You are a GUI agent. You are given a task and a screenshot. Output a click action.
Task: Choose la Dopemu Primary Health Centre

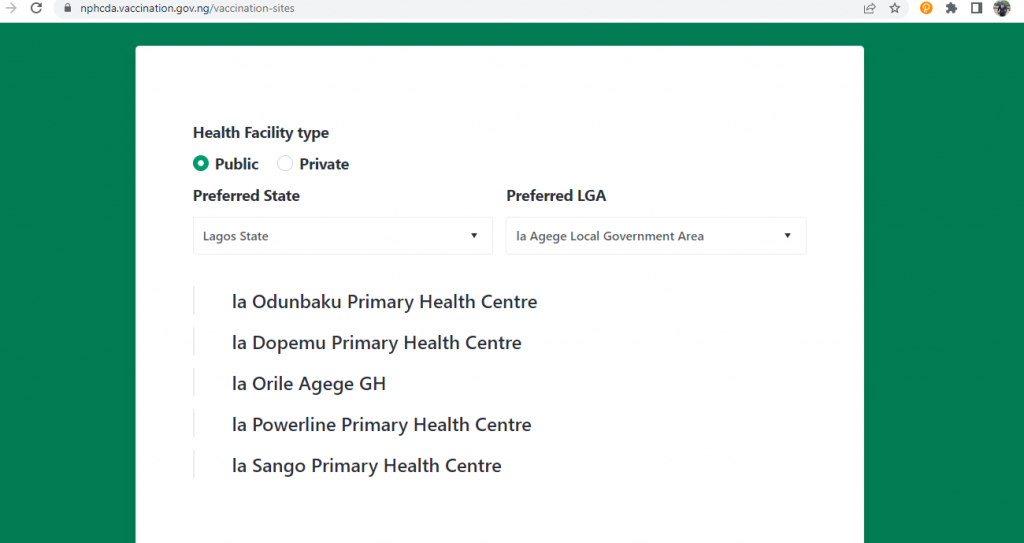(377, 343)
